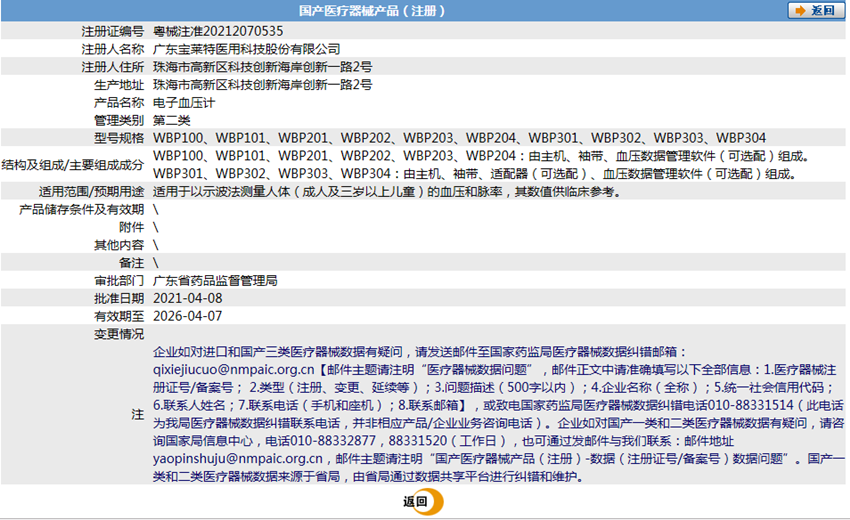This screenshot has height=520, width=850.
Task: Click email qixiejiucuo@nmpaic.org.cn in note
Action: (234, 370)
